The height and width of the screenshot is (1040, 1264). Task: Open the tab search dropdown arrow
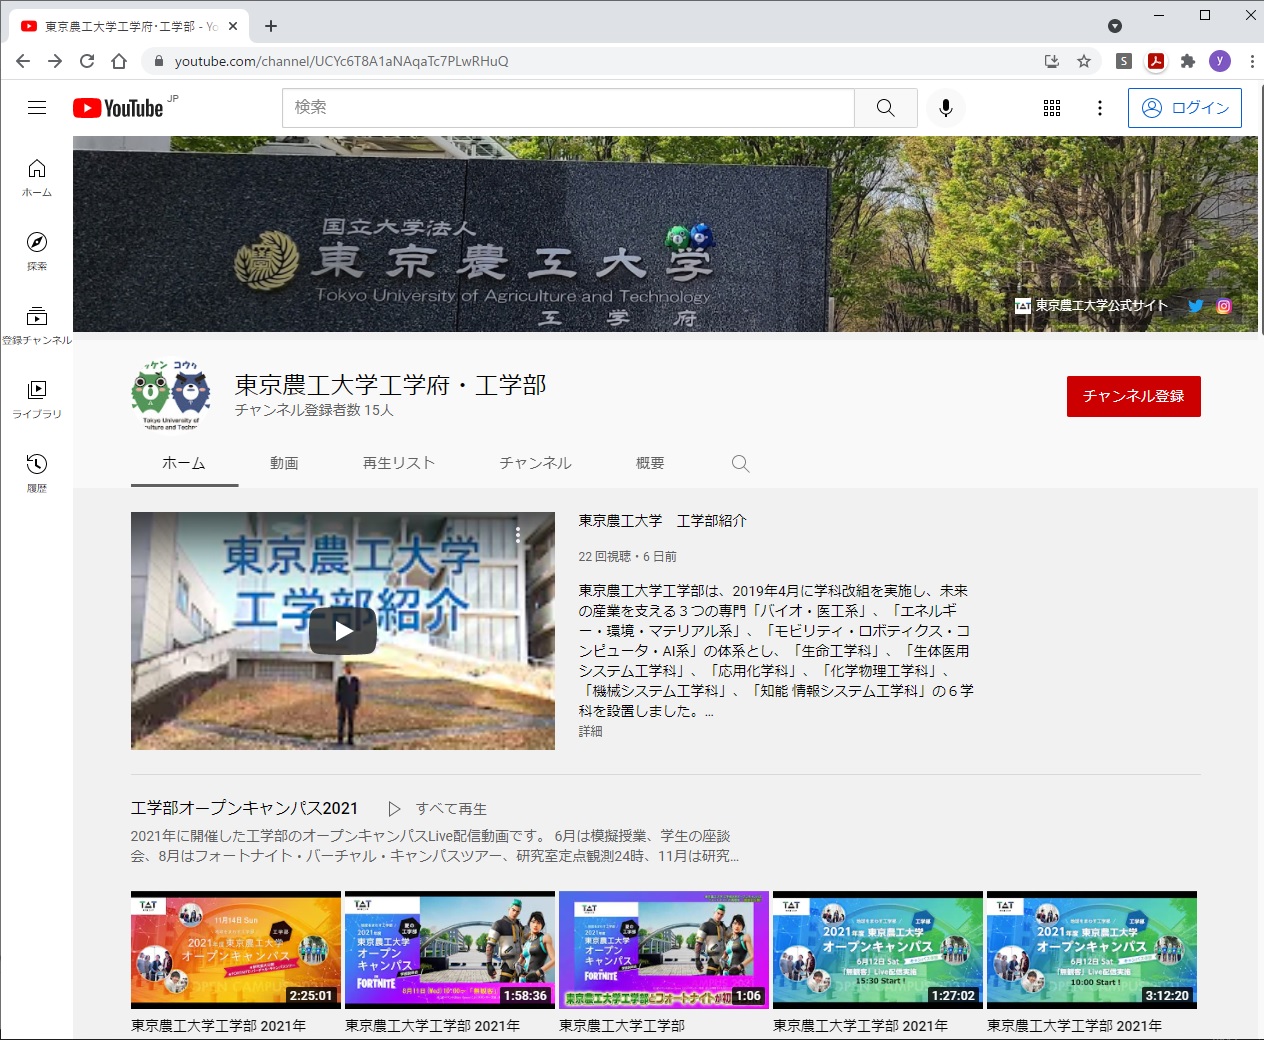click(x=1115, y=26)
